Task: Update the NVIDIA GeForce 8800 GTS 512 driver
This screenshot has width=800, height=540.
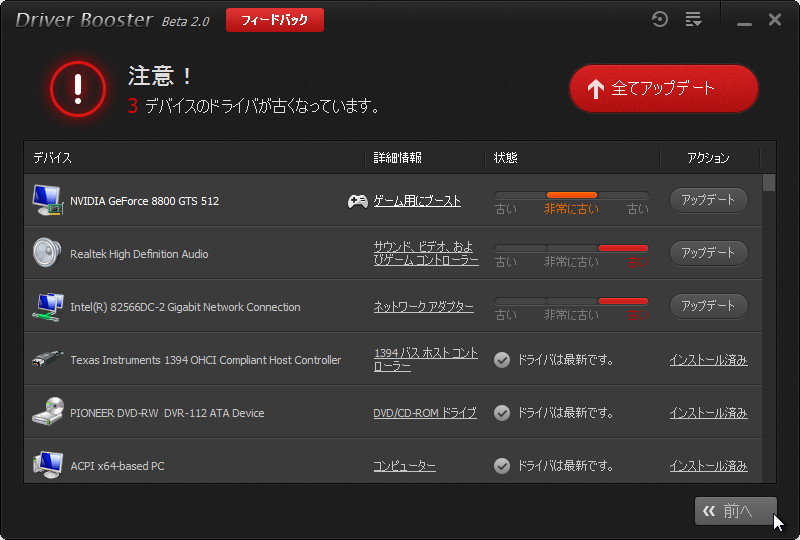Action: click(x=709, y=200)
